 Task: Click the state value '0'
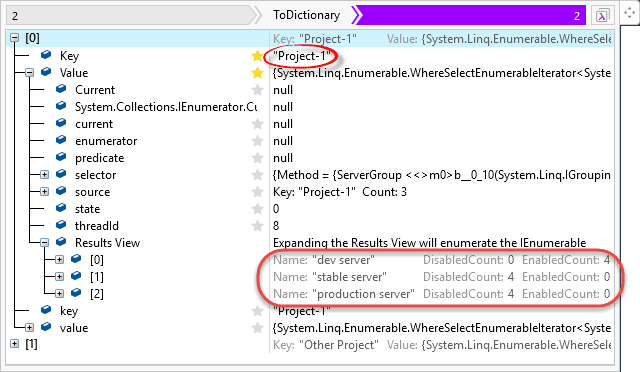click(x=276, y=209)
